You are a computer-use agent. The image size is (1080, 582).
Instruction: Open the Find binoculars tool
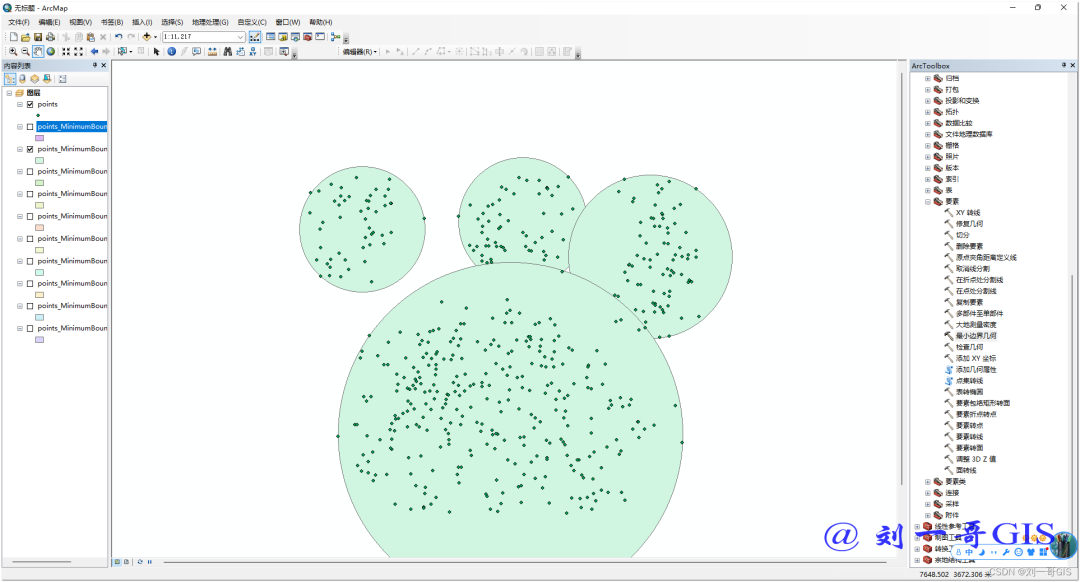tap(227, 52)
